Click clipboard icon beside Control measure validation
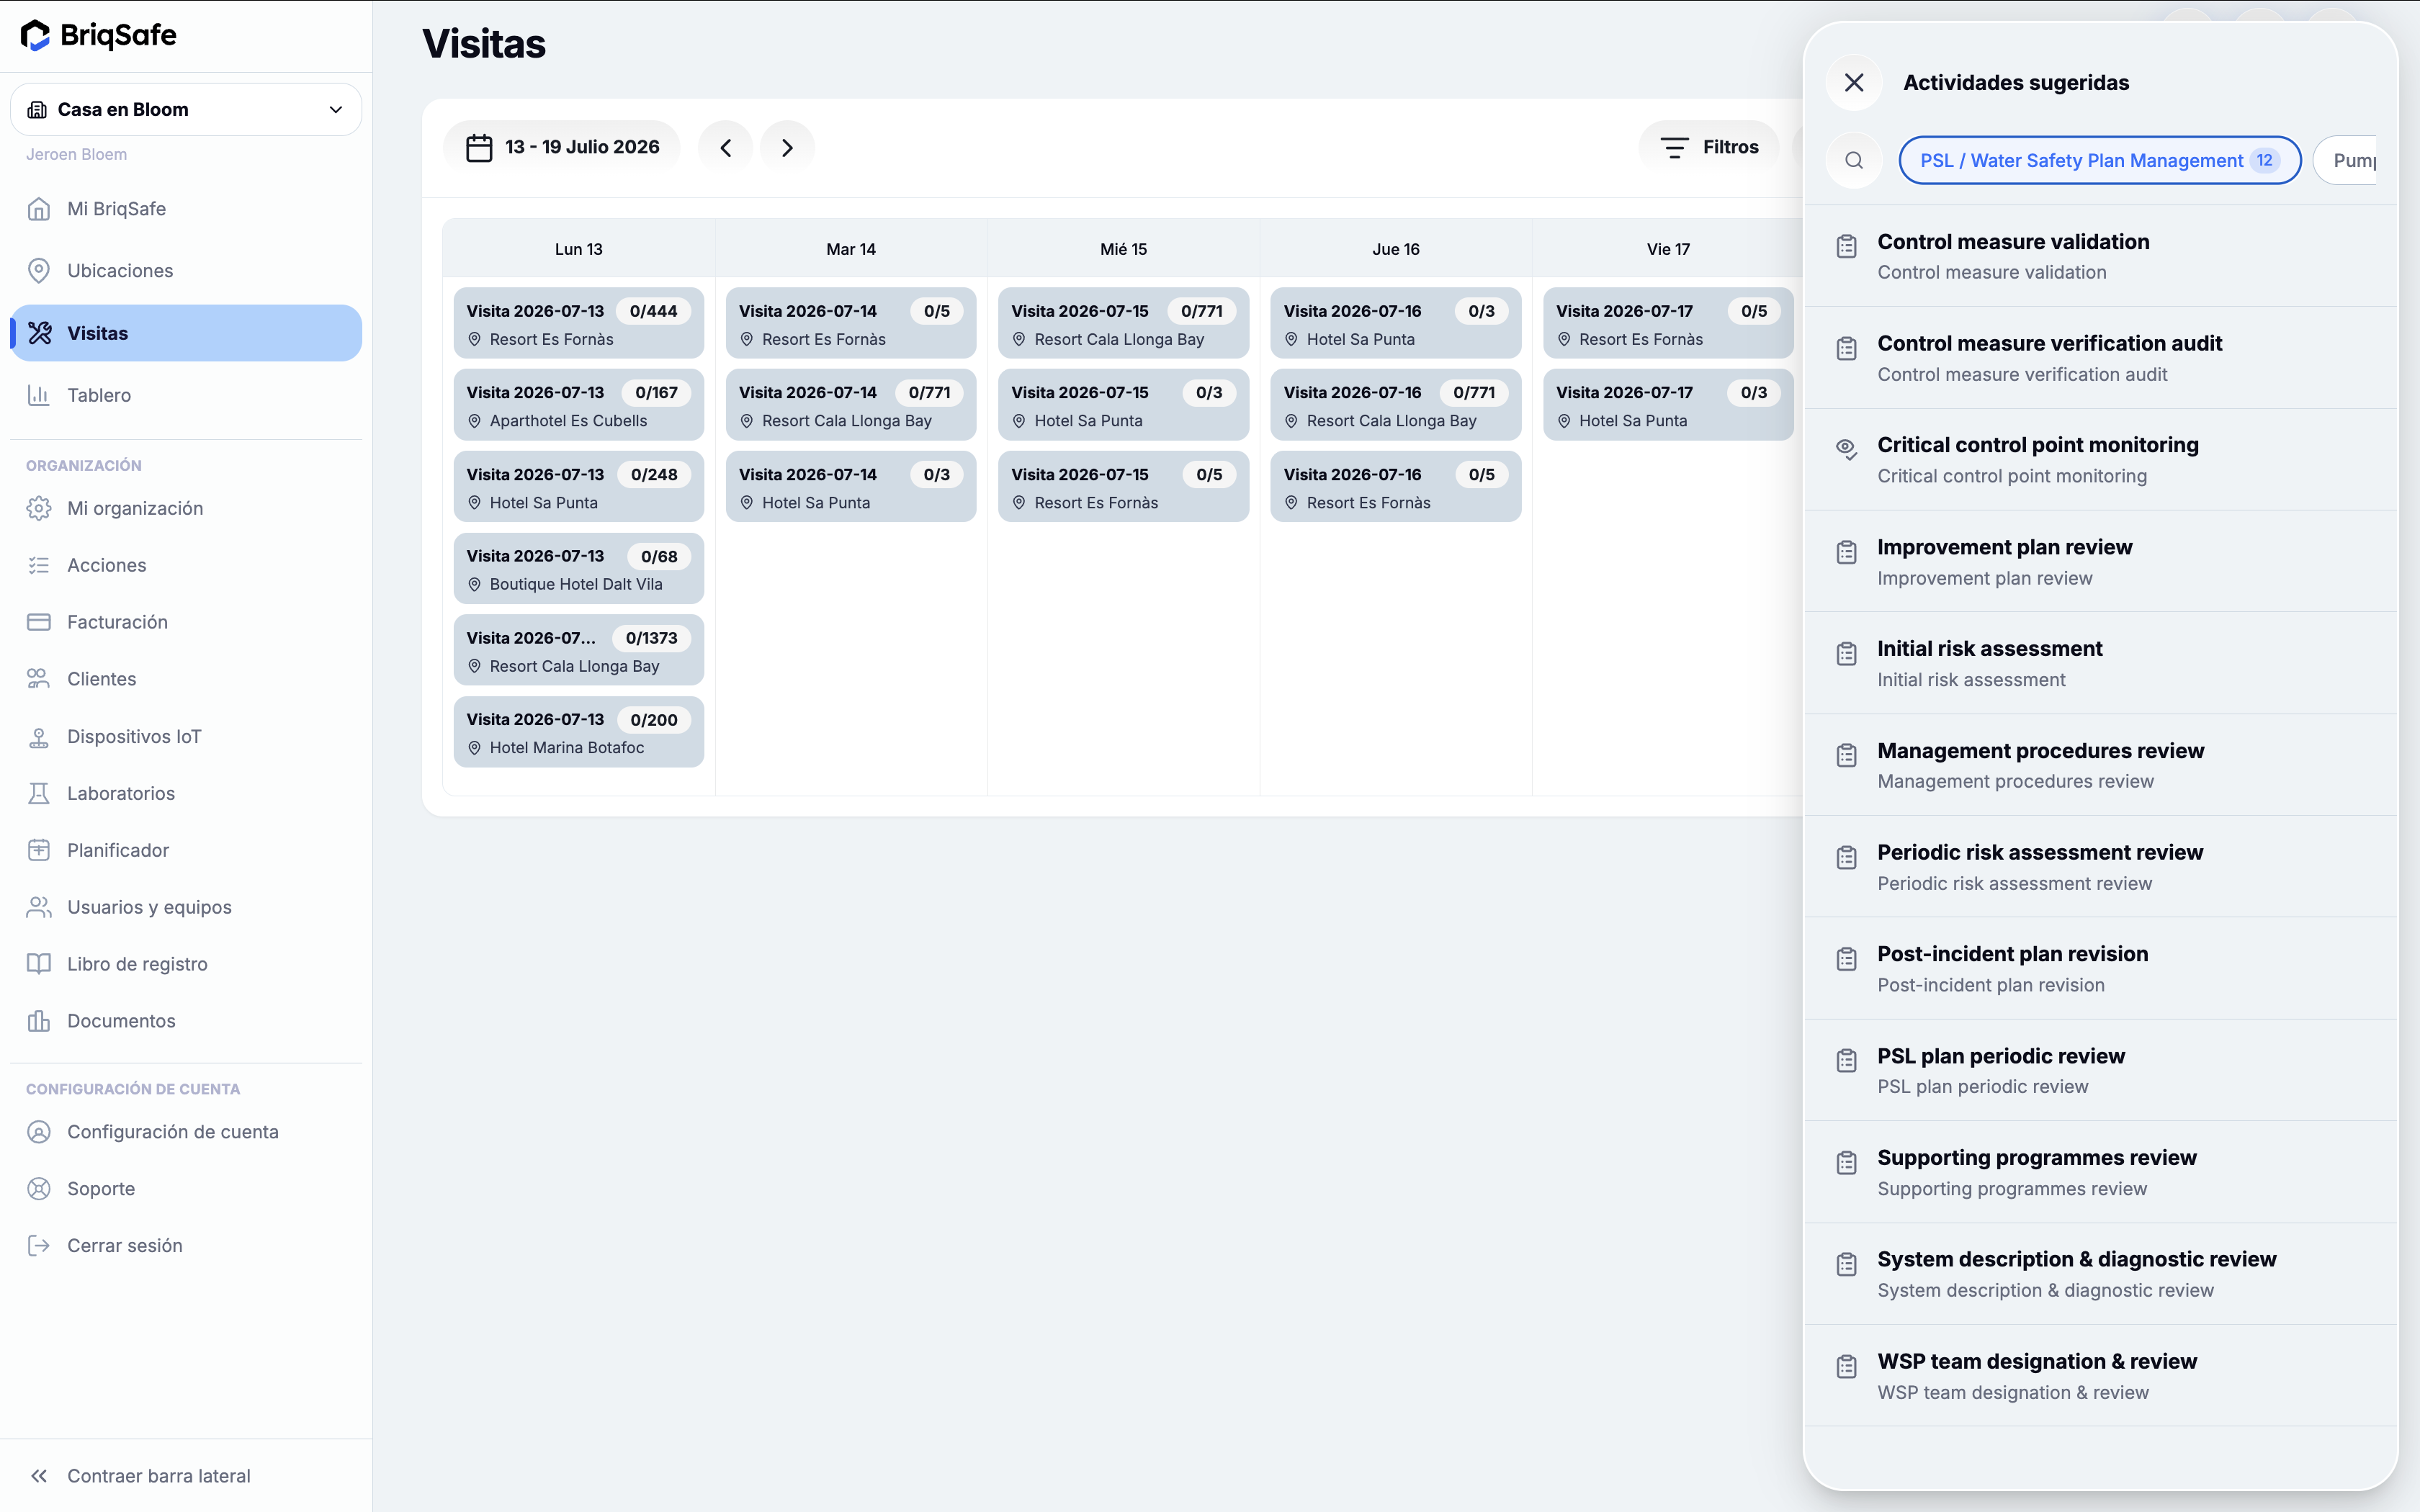Screen dimensions: 2420x1512 tap(1847, 246)
